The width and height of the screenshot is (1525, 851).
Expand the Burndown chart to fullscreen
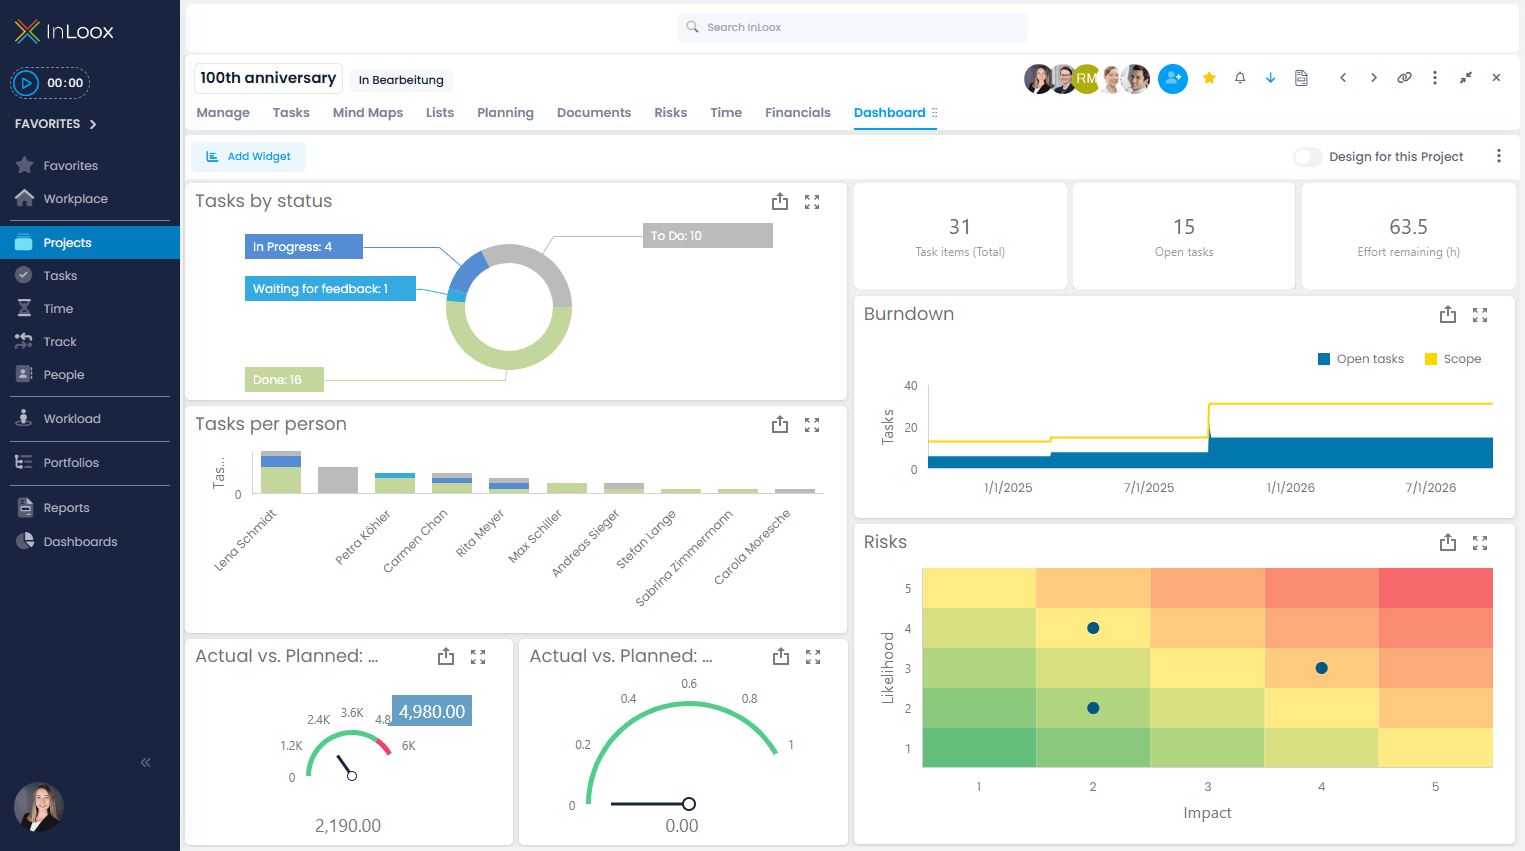[x=1480, y=314]
